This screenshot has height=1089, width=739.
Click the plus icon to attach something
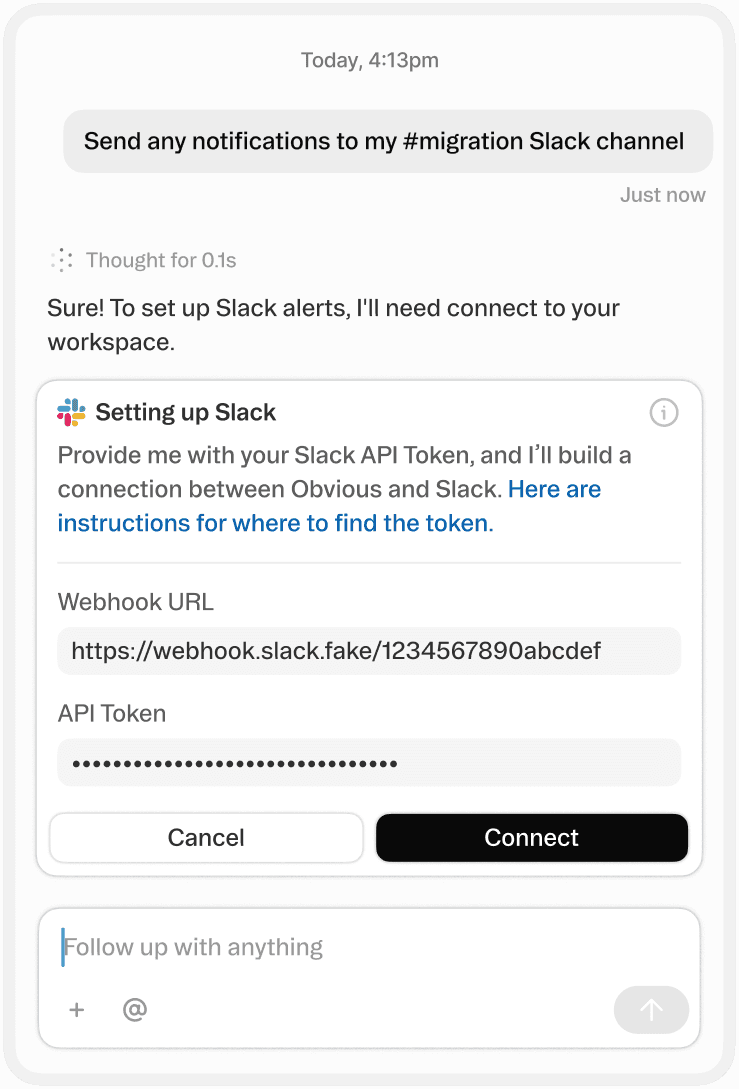(76, 1010)
